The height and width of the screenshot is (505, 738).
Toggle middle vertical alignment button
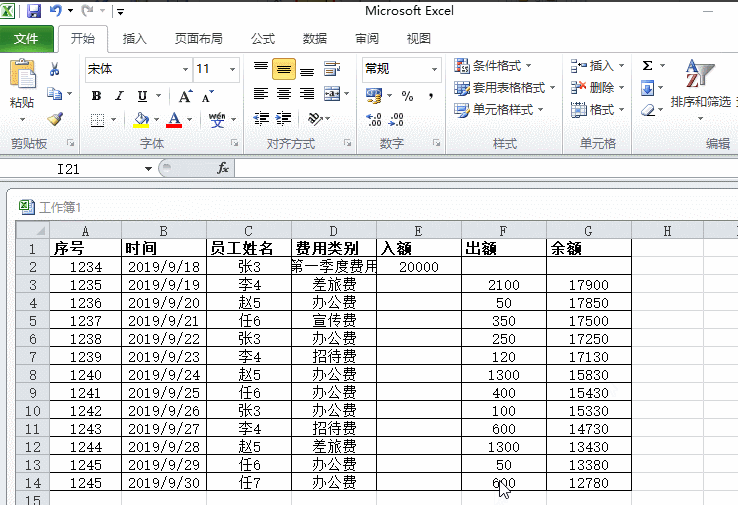point(284,69)
